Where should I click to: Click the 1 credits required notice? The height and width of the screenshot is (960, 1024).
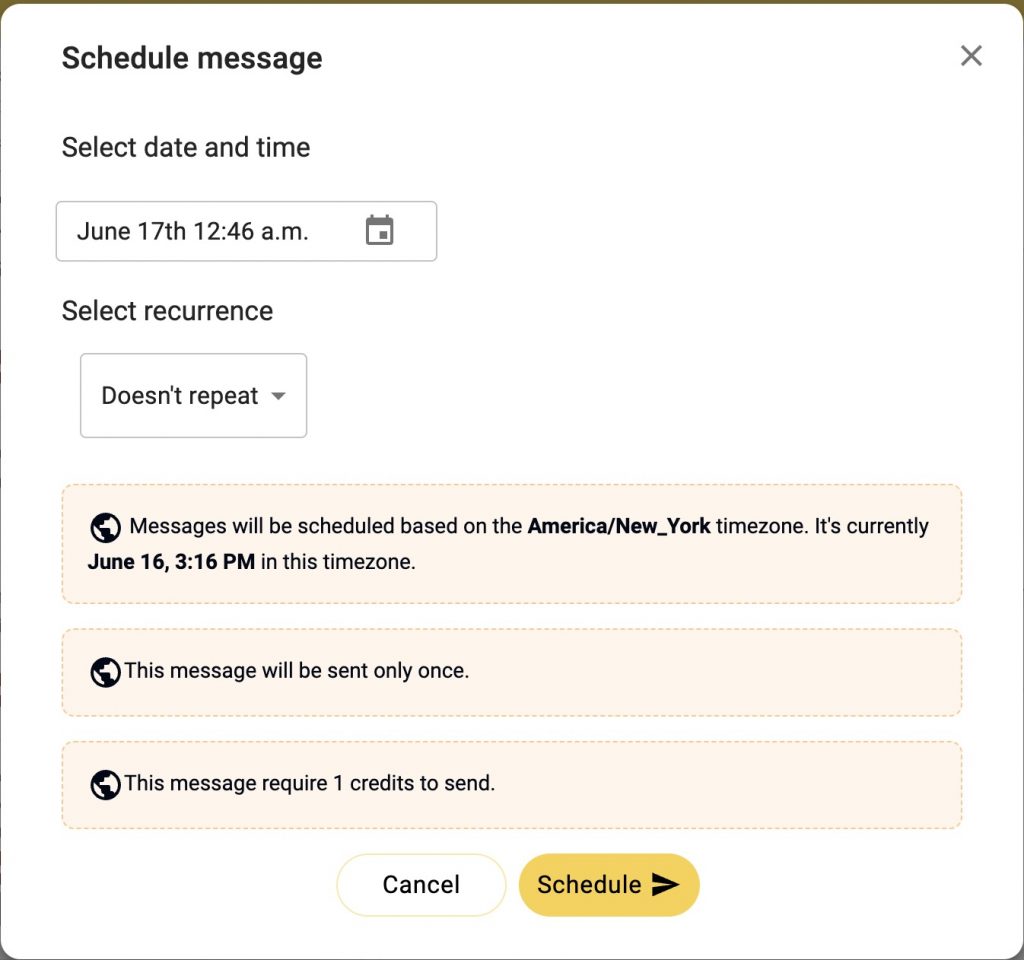pyautogui.click(x=512, y=784)
